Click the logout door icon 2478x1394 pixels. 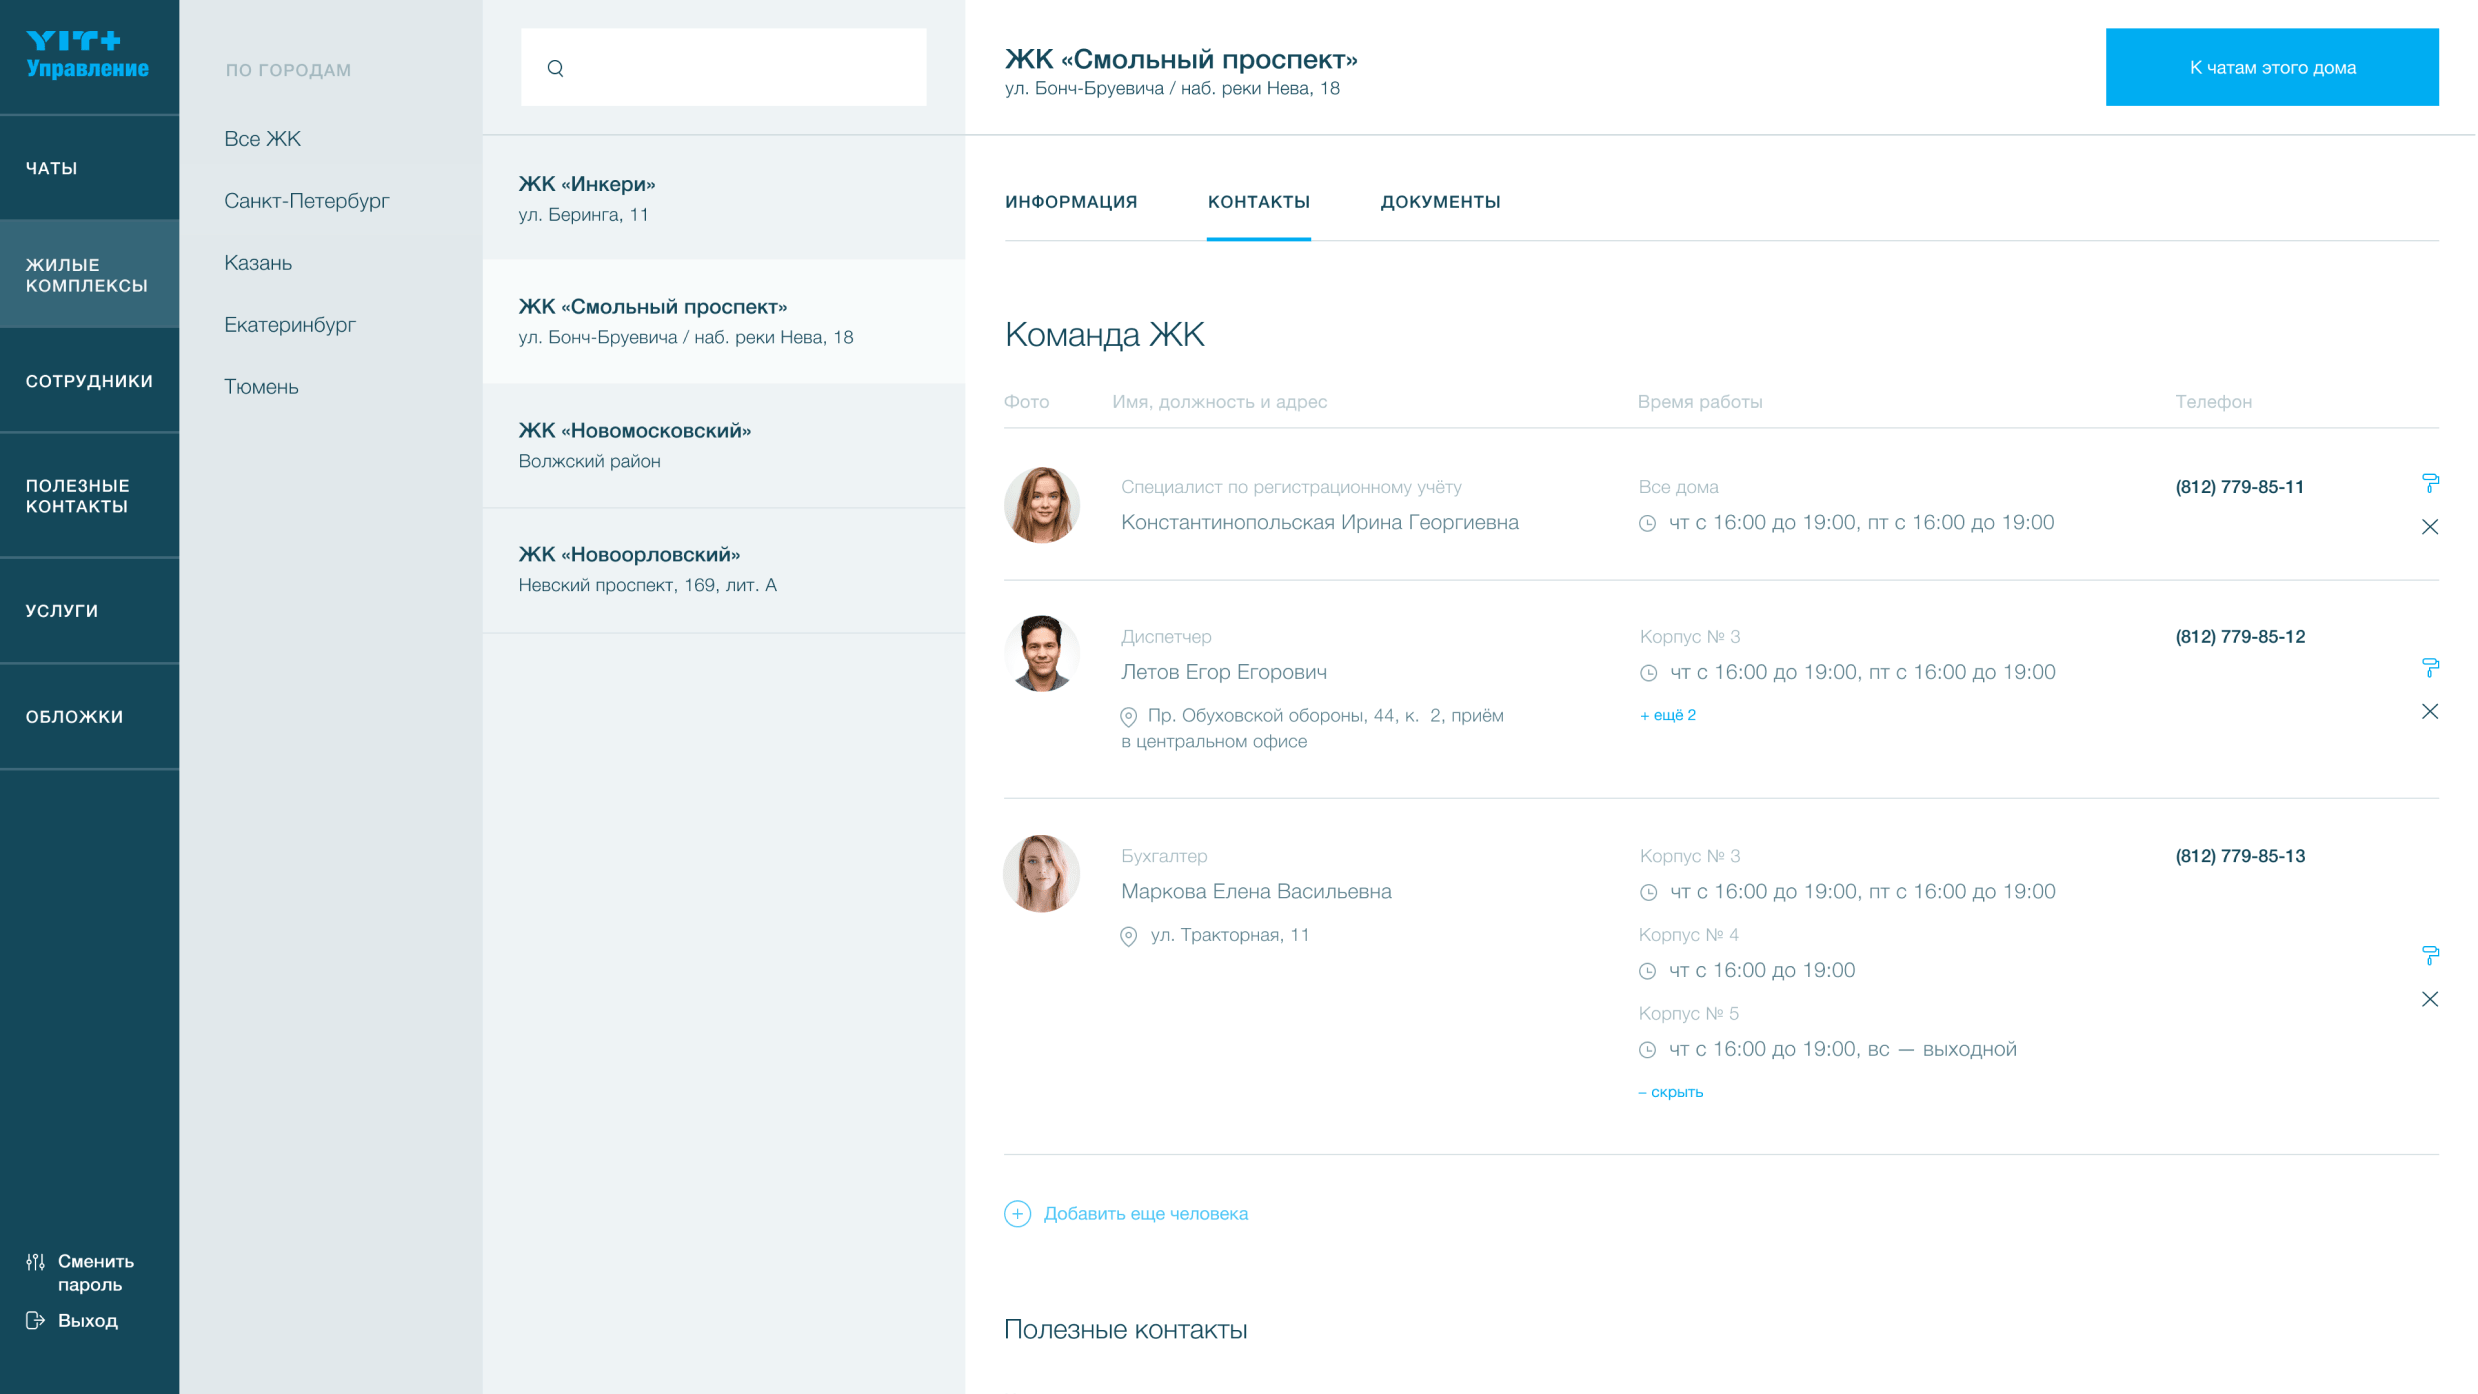(x=36, y=1320)
